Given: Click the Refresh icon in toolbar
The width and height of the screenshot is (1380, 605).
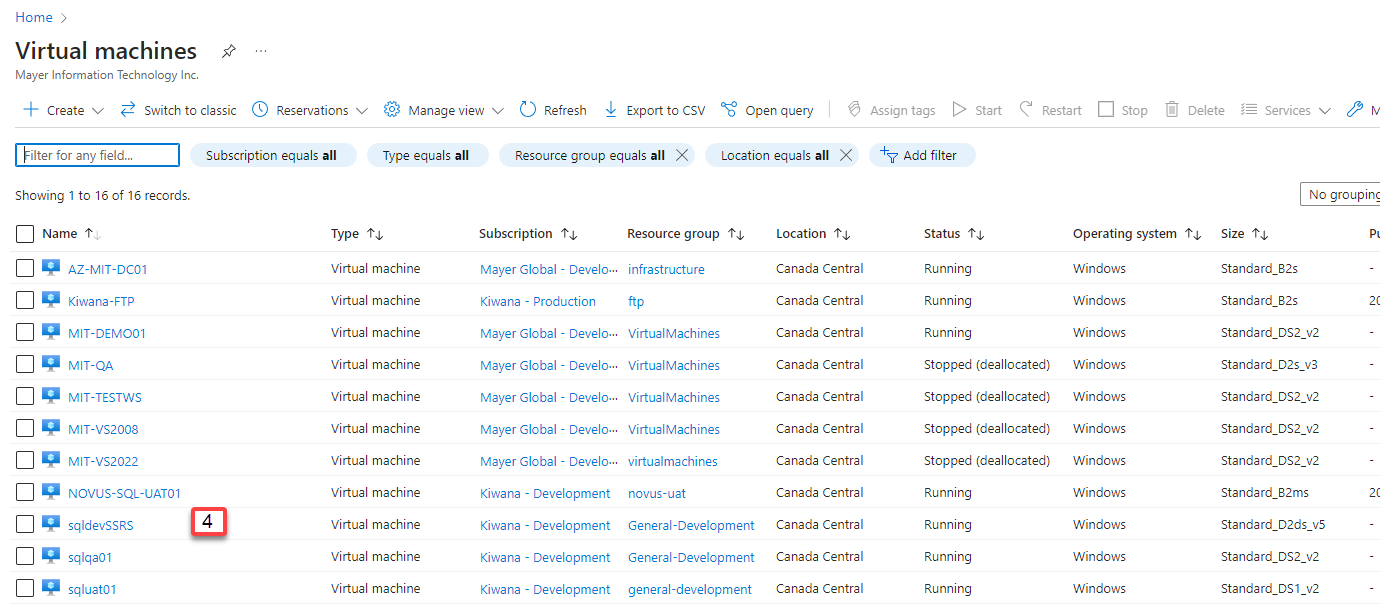Looking at the screenshot, I should click(x=528, y=110).
